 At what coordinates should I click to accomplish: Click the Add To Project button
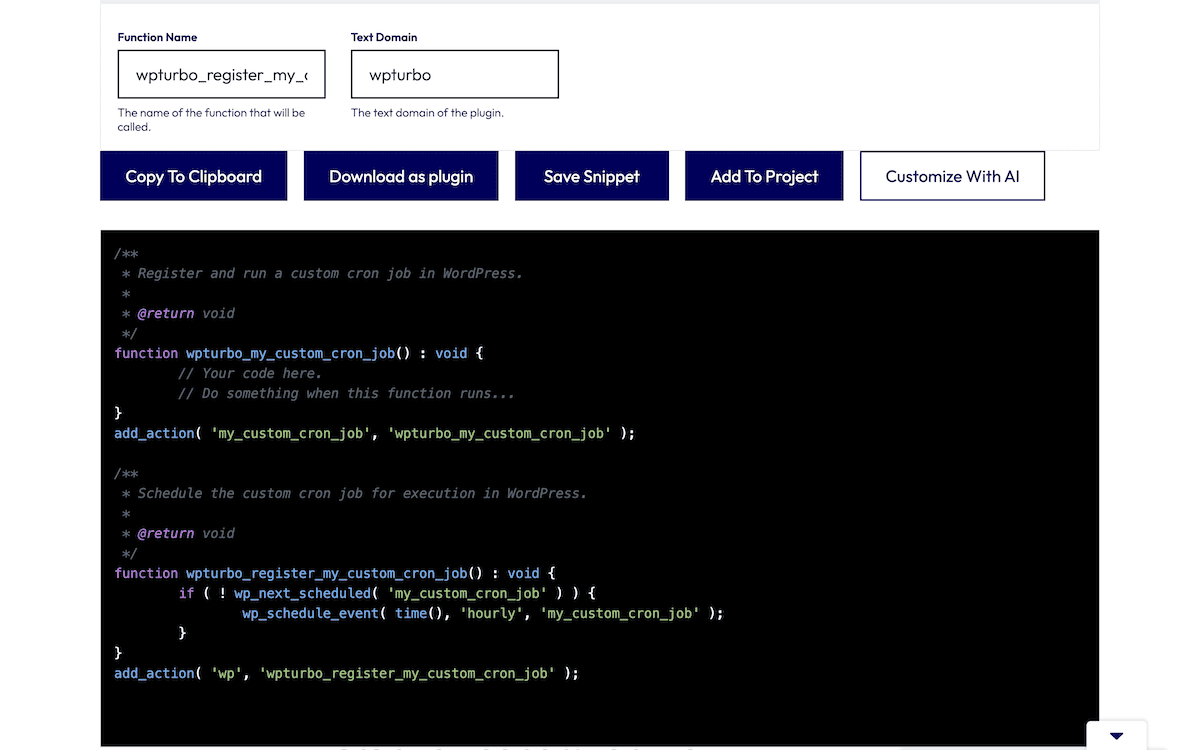point(764,176)
